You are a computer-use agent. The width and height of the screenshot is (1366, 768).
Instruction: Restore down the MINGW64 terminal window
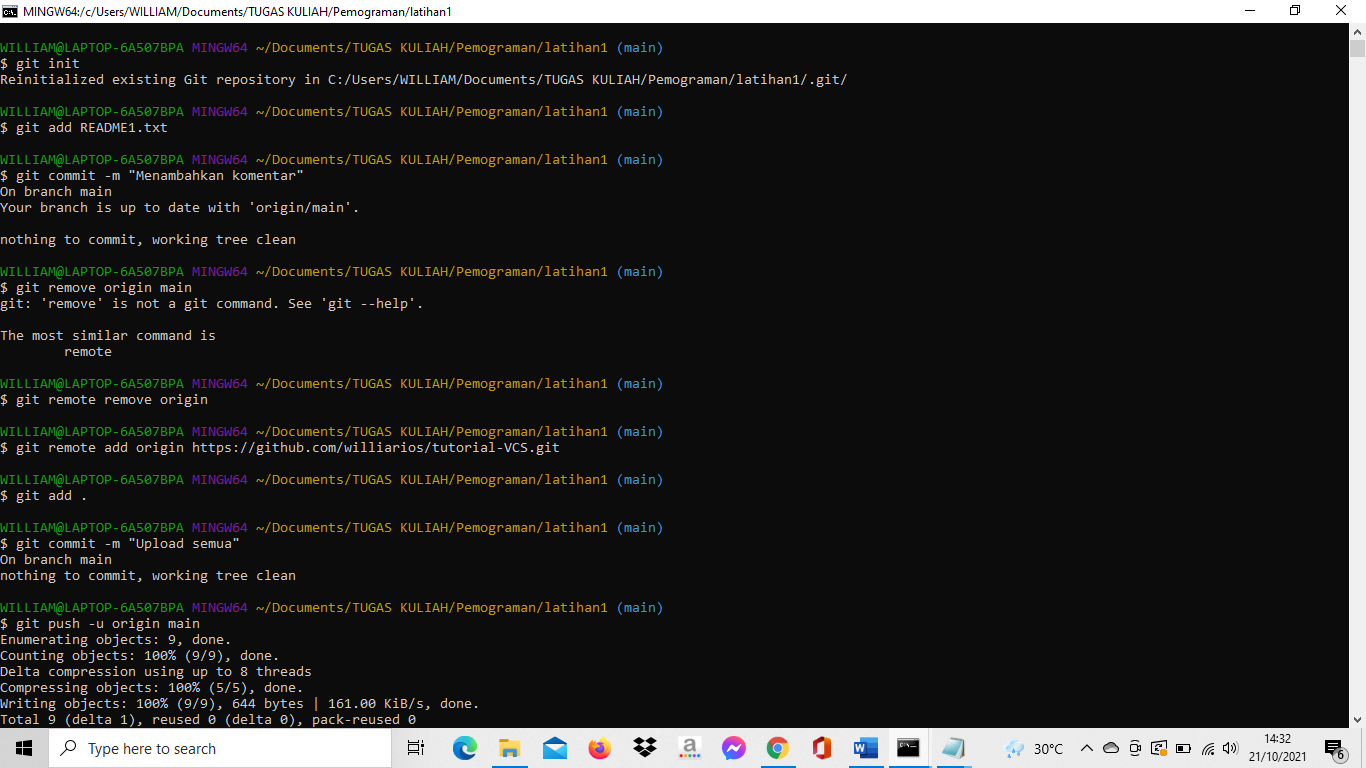[1295, 11]
